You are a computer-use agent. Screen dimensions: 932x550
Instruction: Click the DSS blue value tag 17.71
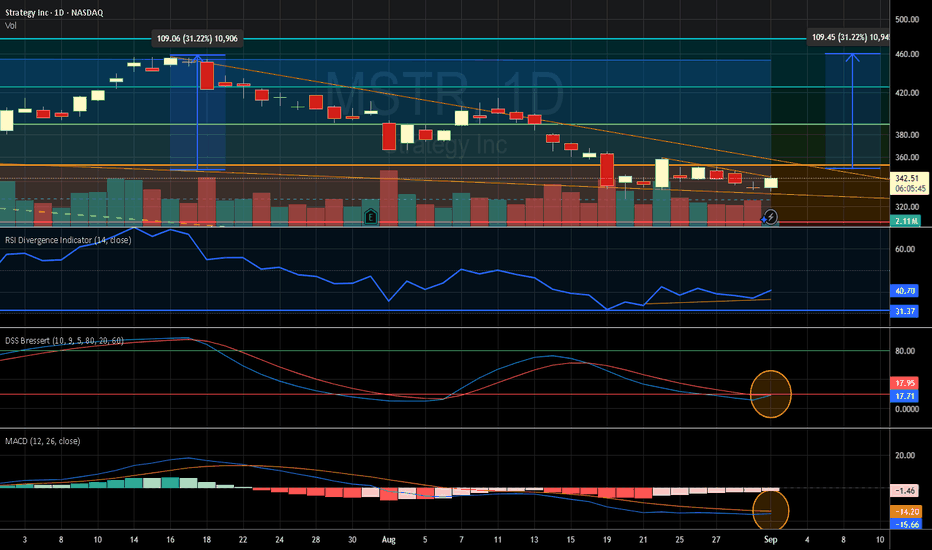905,396
